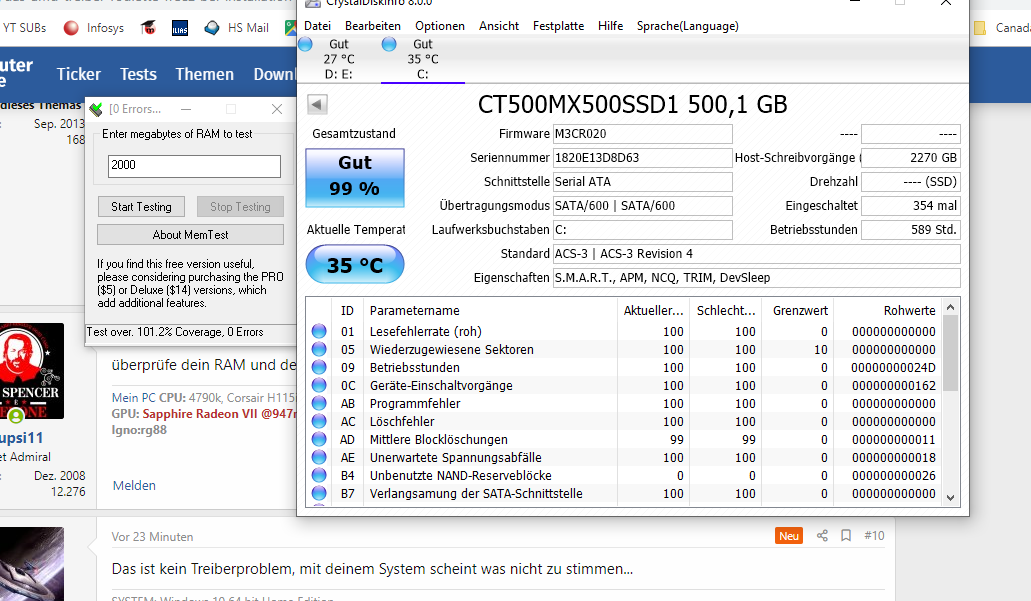Click the Standard ACS-3 field

756,254
